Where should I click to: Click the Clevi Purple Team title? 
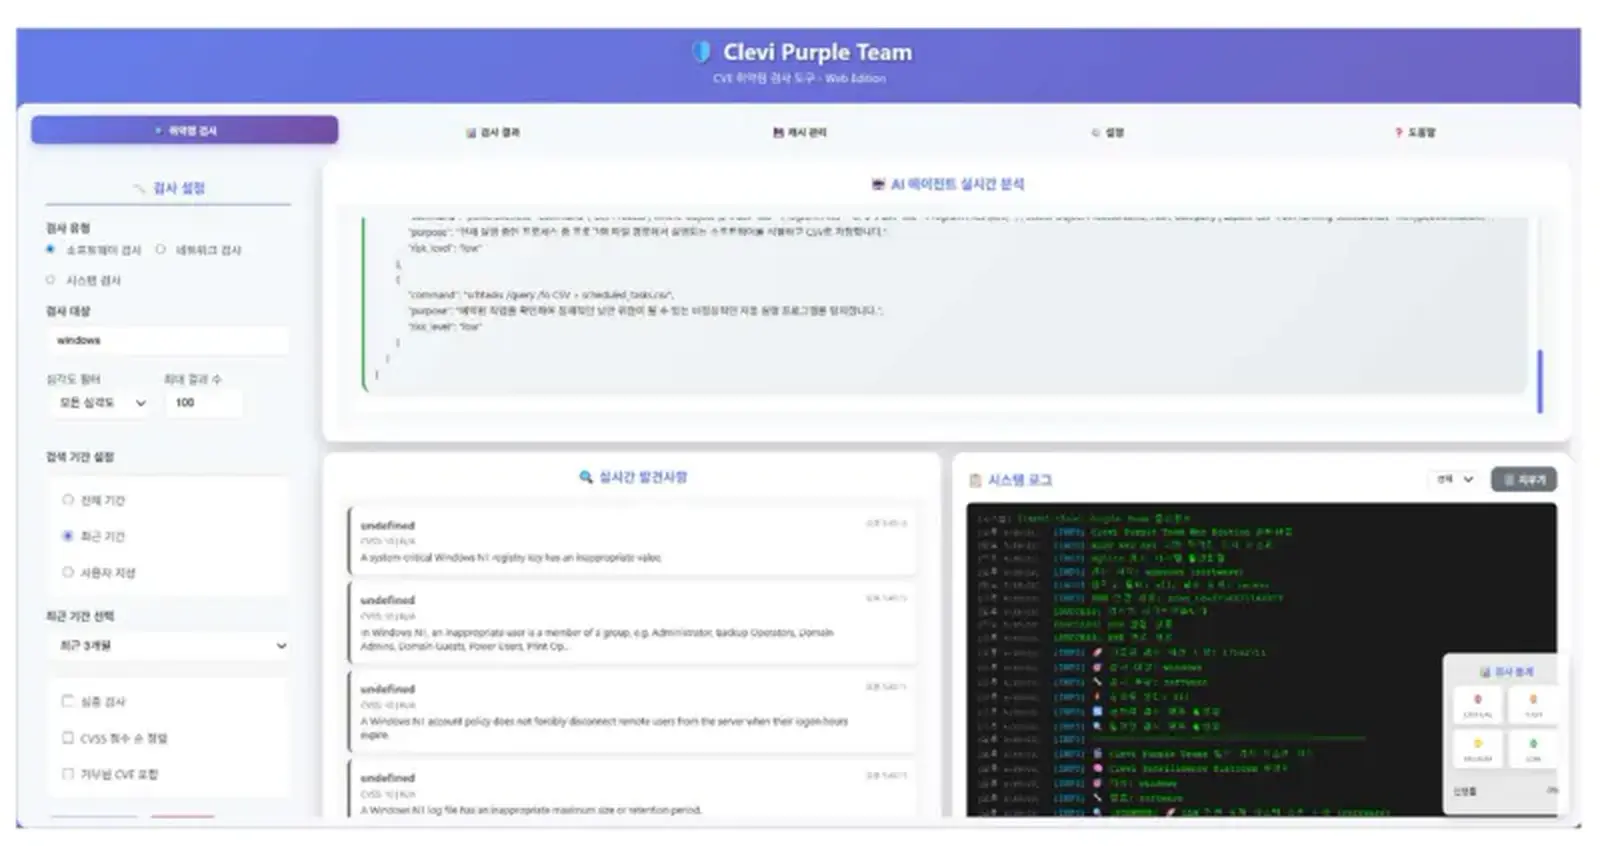(x=817, y=52)
